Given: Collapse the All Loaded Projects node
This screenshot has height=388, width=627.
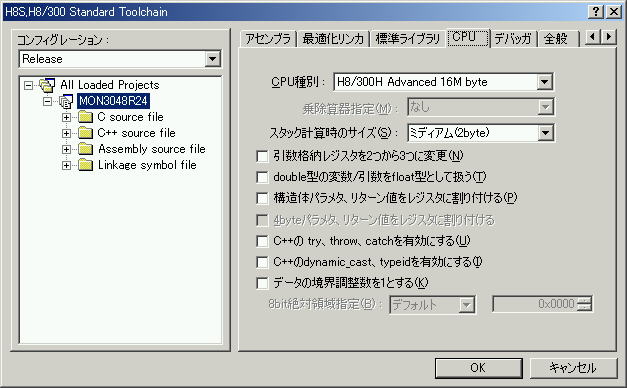Looking at the screenshot, I should point(28,85).
